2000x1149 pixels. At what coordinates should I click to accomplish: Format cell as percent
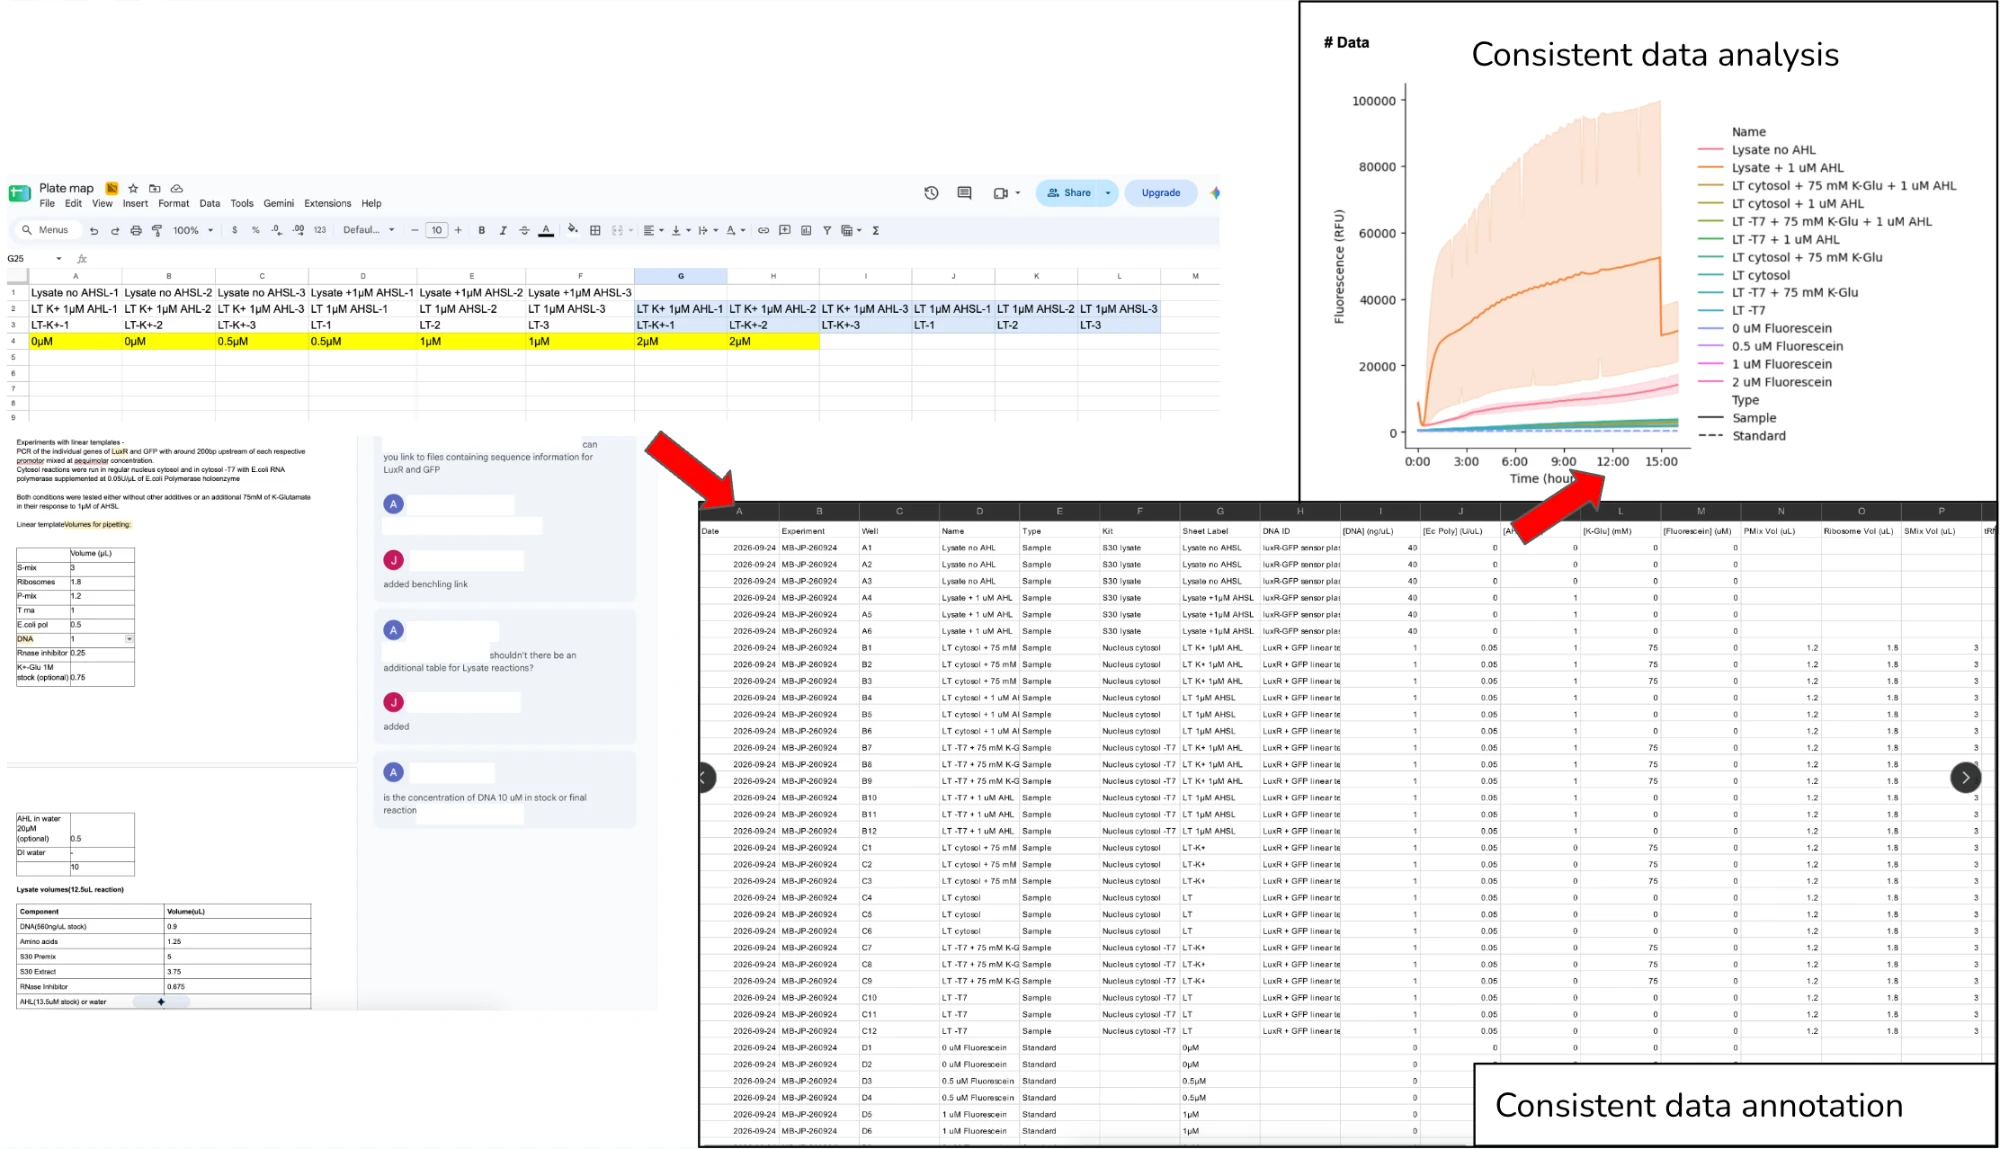(256, 230)
